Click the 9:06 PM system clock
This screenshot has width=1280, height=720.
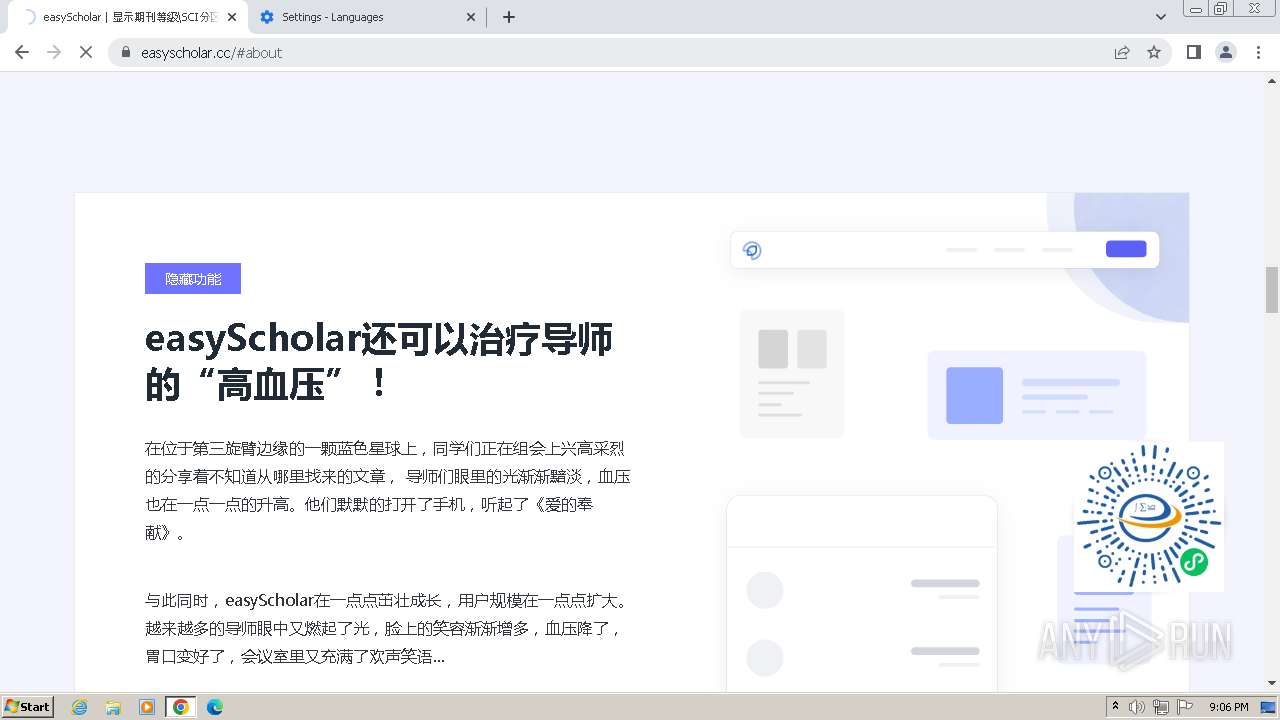pyautogui.click(x=1228, y=707)
